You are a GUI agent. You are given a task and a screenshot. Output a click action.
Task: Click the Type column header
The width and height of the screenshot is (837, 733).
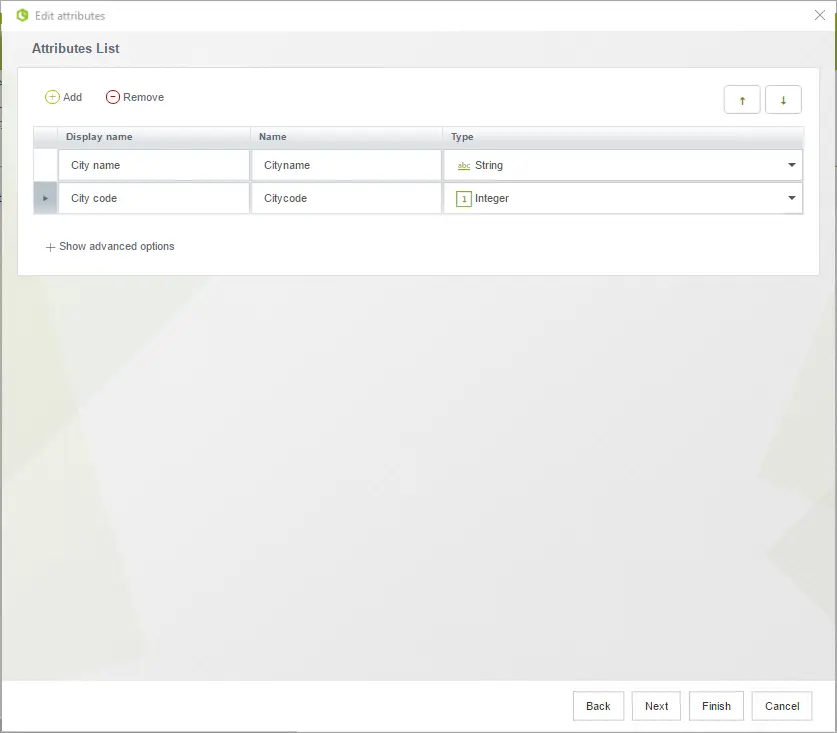pyautogui.click(x=623, y=137)
